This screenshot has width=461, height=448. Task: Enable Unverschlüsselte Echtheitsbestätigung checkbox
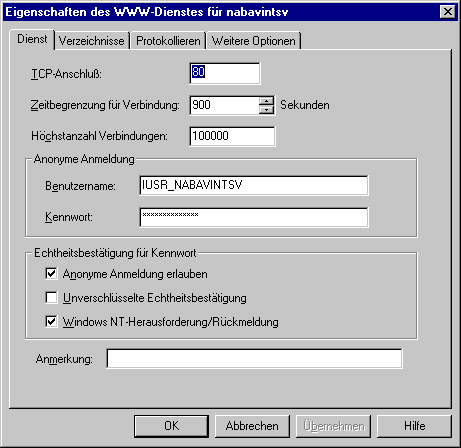pos(51,298)
